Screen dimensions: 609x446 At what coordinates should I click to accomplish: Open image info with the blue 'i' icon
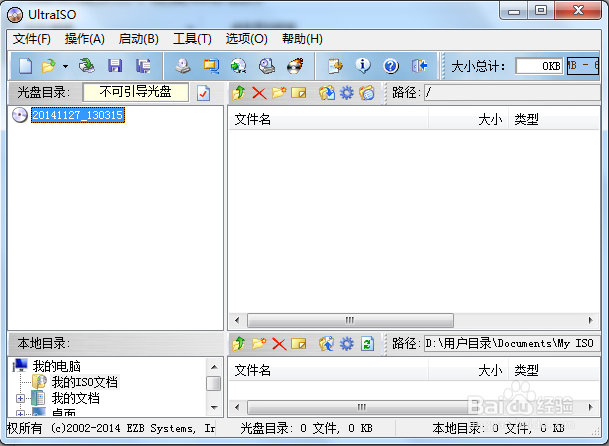point(363,66)
